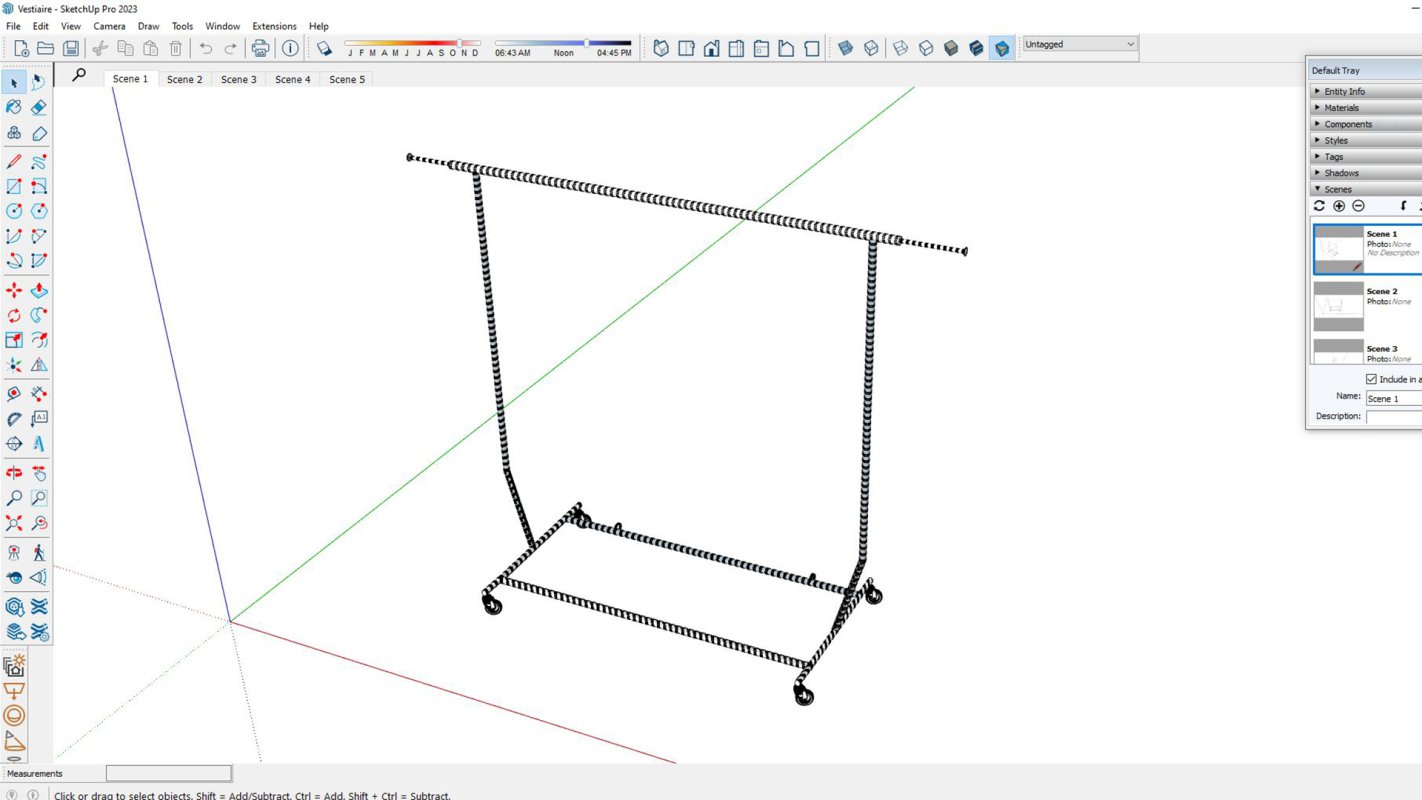Viewport: 1422px width, 800px height.
Task: Switch to X-Ray face style
Action: (845, 48)
